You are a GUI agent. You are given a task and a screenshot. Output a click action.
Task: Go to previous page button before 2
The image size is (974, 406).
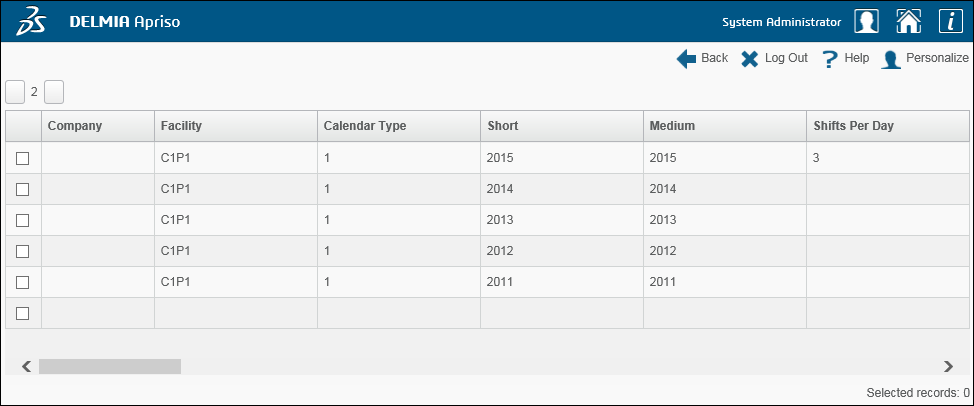(x=15, y=92)
